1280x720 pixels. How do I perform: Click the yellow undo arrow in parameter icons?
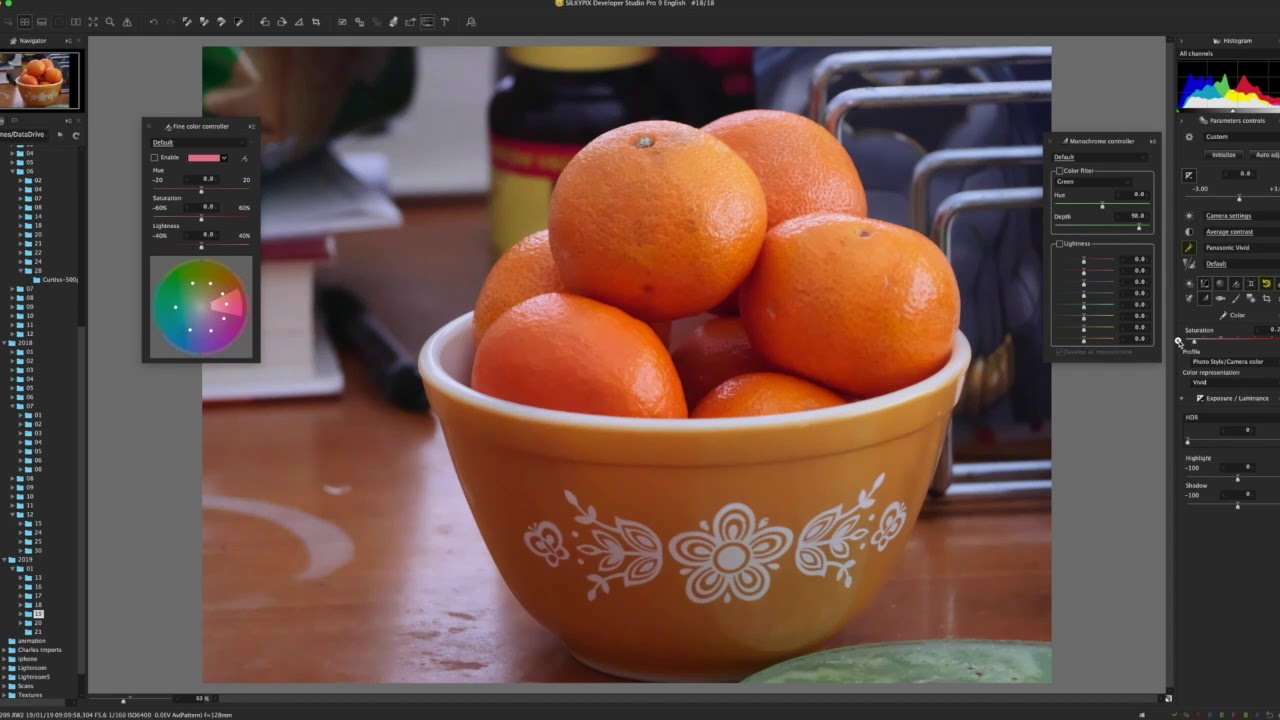click(x=1266, y=284)
